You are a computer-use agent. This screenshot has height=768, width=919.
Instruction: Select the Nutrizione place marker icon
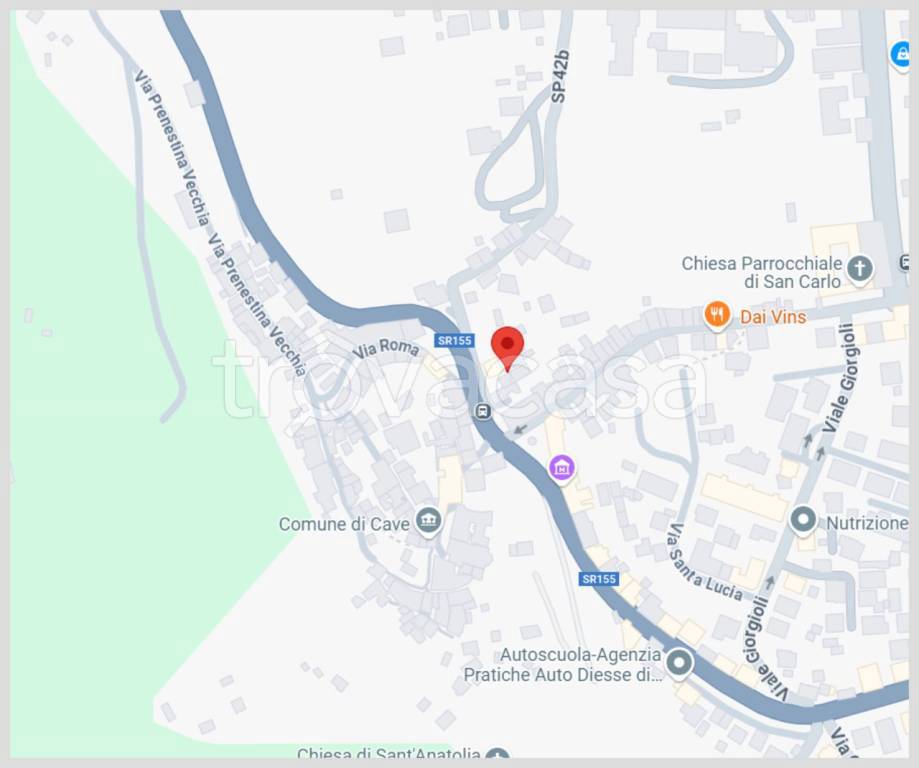[x=803, y=520]
